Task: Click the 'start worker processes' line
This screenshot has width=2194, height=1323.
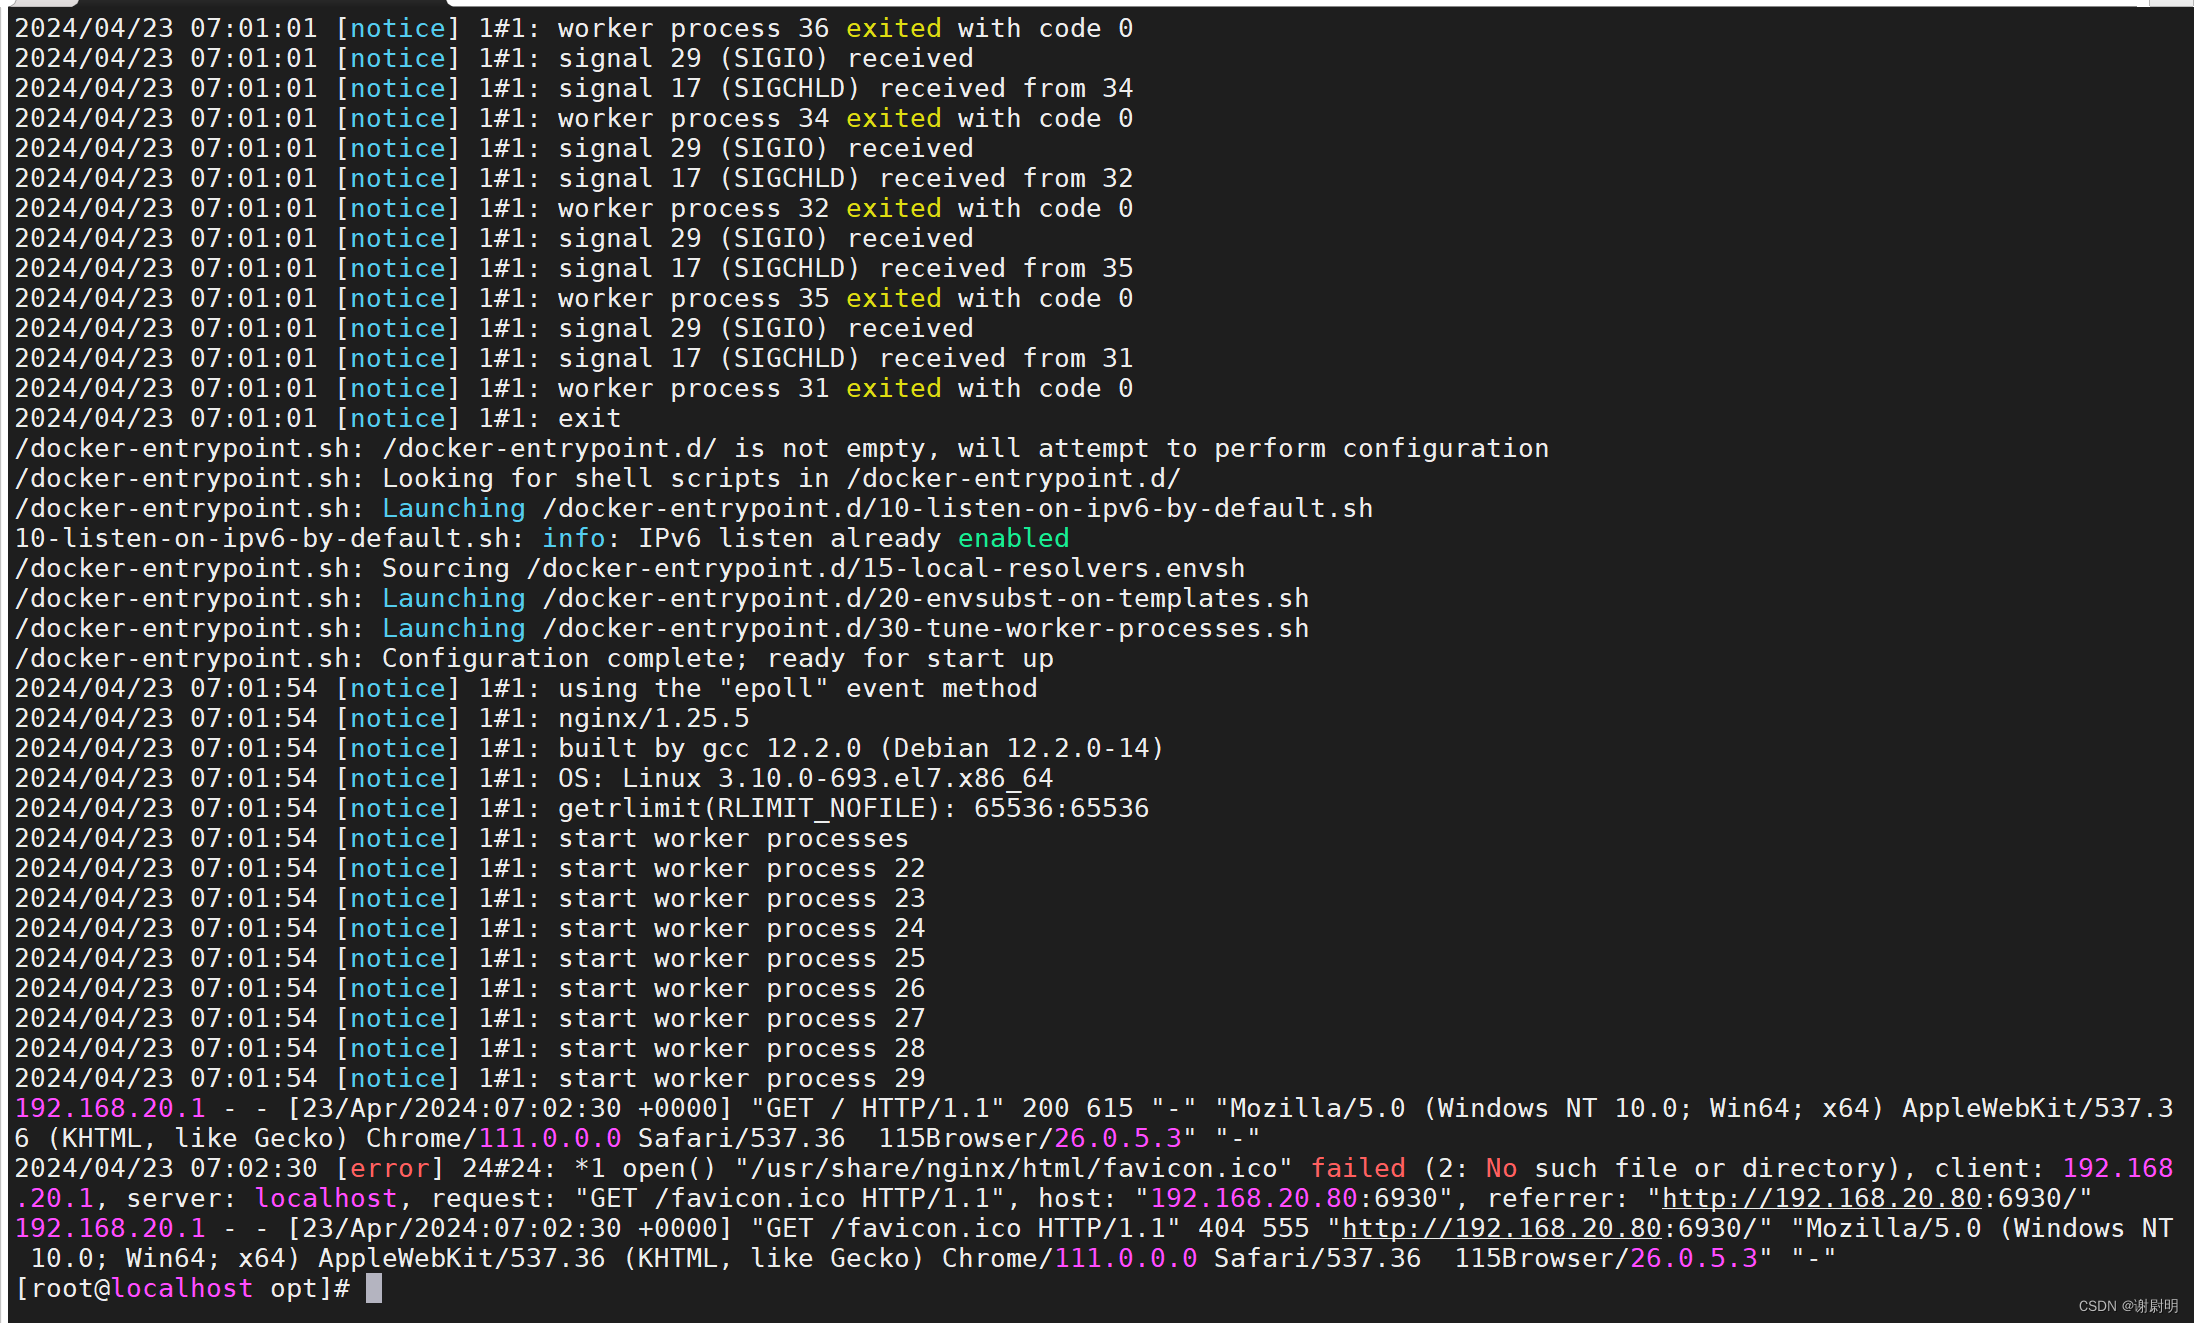Action: tap(462, 838)
